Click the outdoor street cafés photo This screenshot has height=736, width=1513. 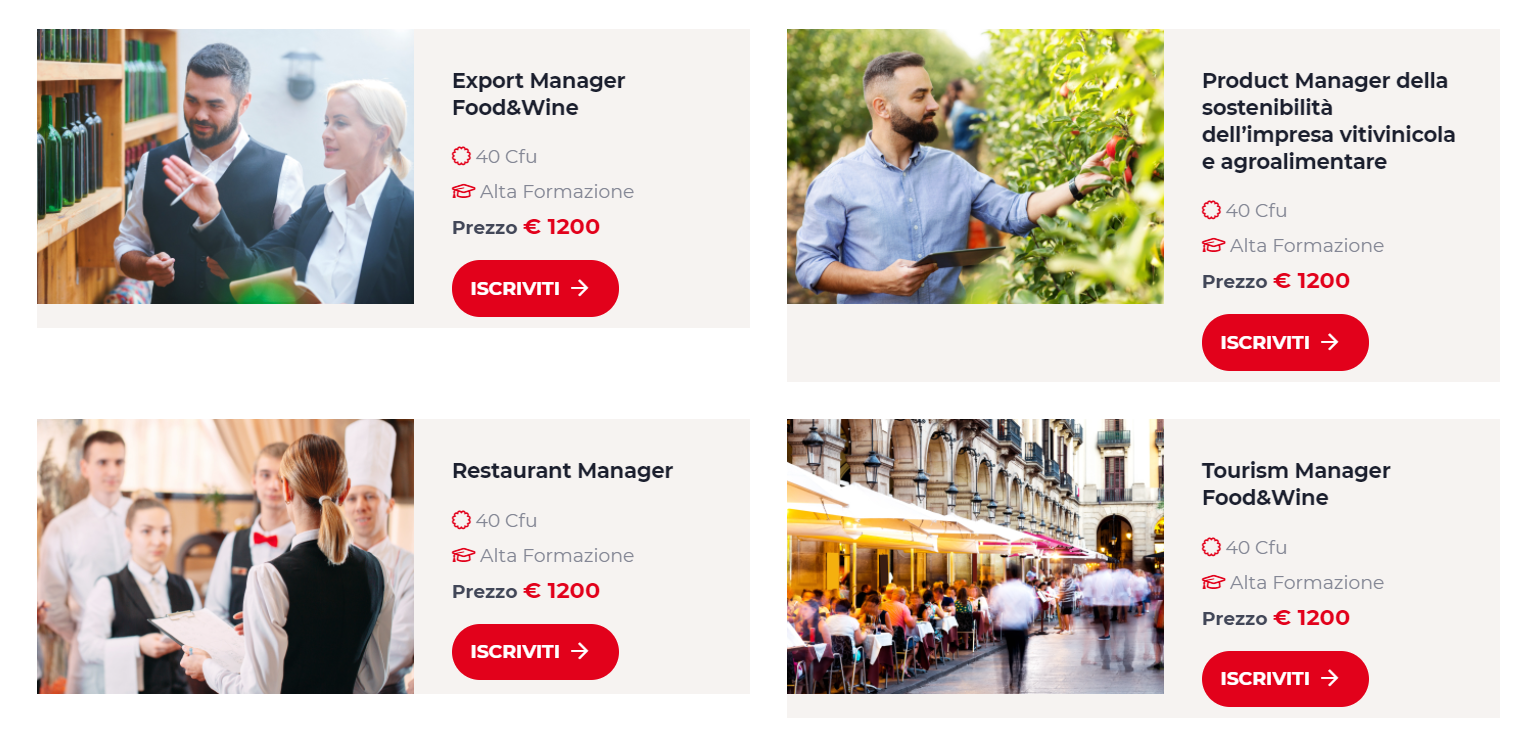[975, 556]
